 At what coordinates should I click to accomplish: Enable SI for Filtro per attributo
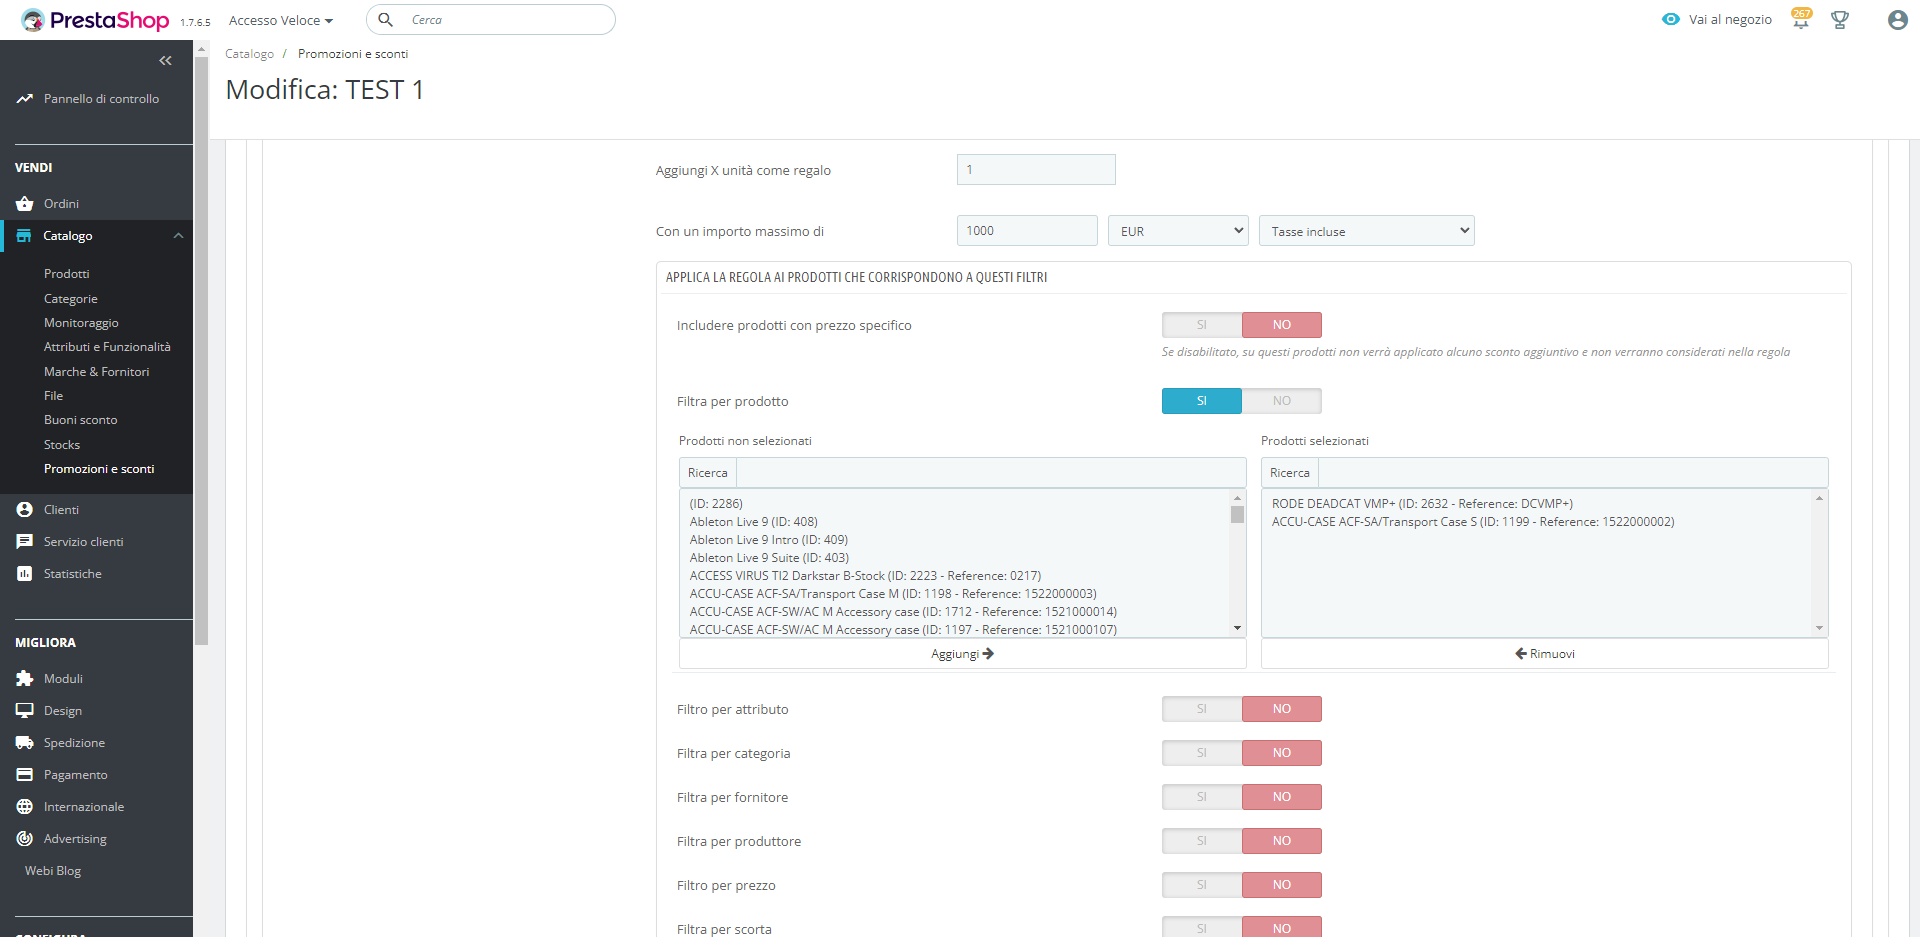coord(1202,709)
